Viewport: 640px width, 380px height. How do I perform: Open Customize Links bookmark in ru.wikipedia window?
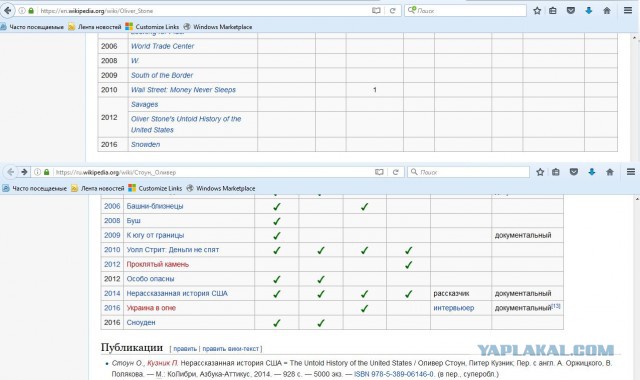(155, 188)
